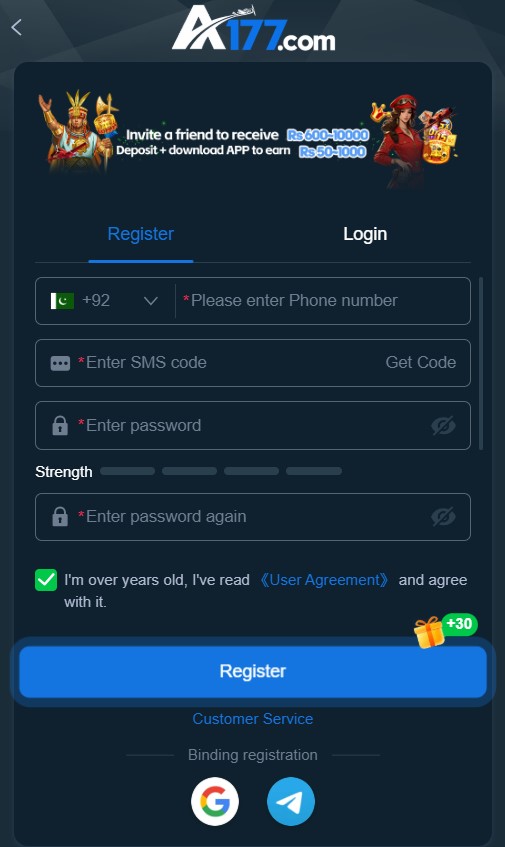The height and width of the screenshot is (847, 505).
Task: Click the Google sign-in icon
Action: 215,801
